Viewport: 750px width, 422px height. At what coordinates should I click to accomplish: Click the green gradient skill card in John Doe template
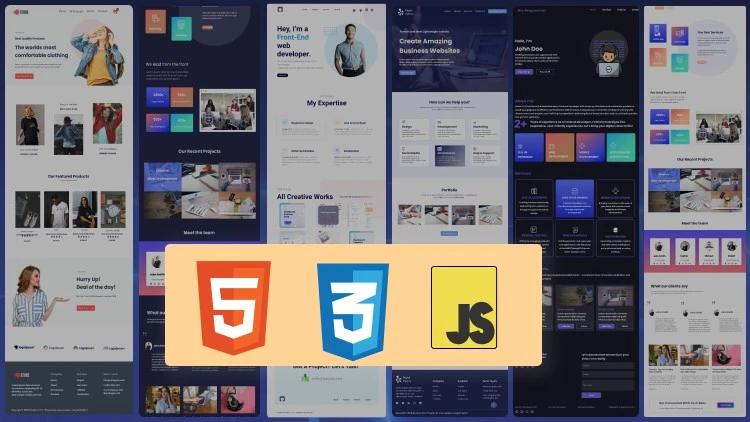coord(621,147)
